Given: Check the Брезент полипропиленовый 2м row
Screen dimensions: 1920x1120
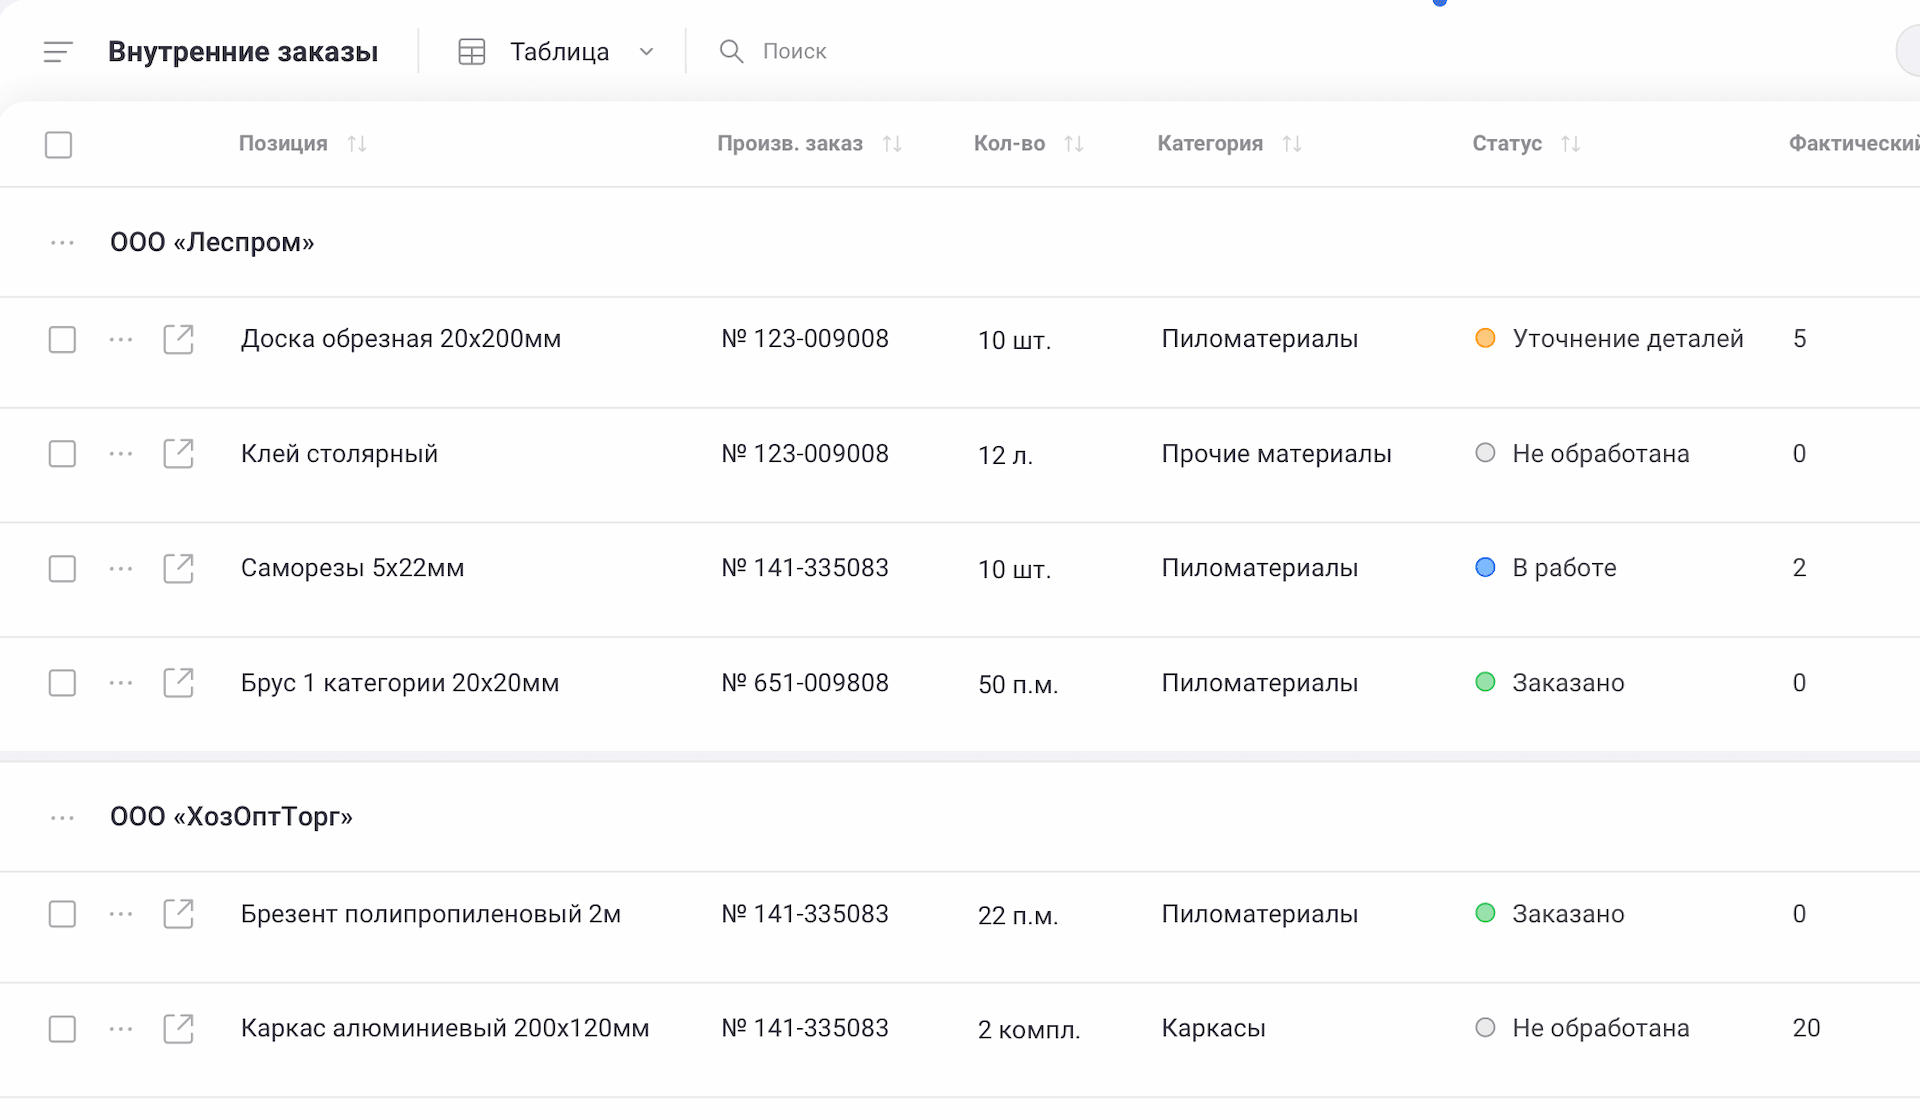Looking at the screenshot, I should click(62, 914).
